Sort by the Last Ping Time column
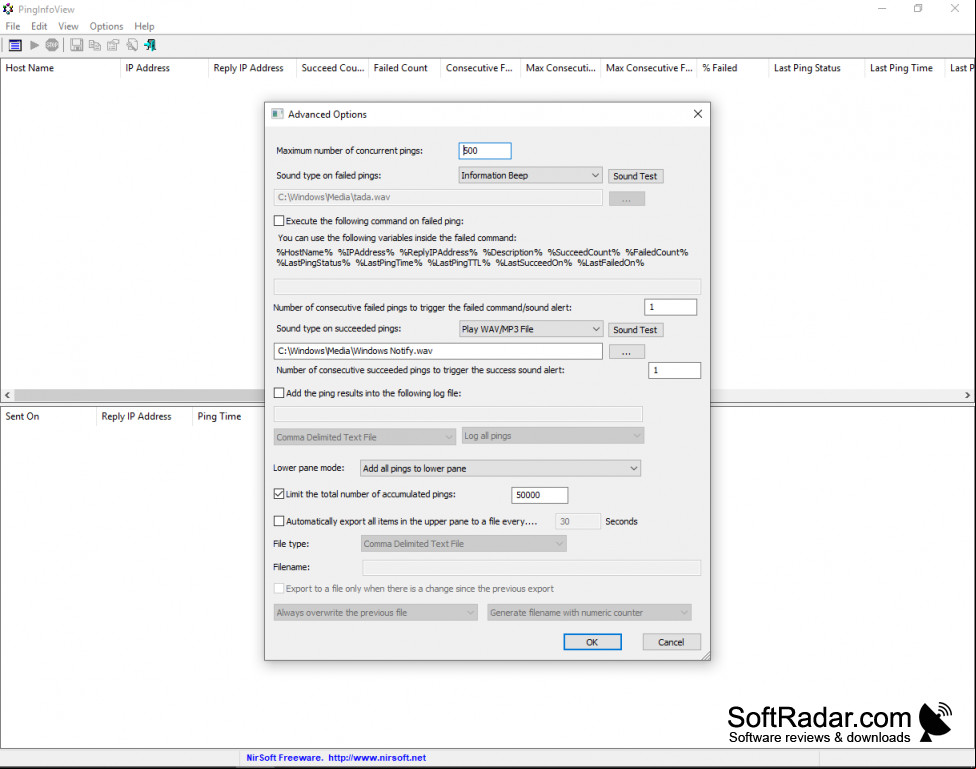 click(906, 68)
